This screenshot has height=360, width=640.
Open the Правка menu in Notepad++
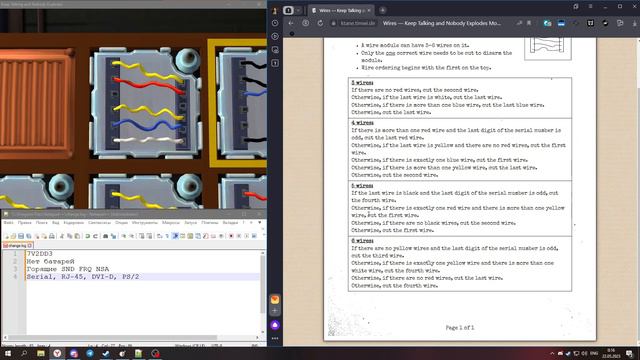(24, 223)
